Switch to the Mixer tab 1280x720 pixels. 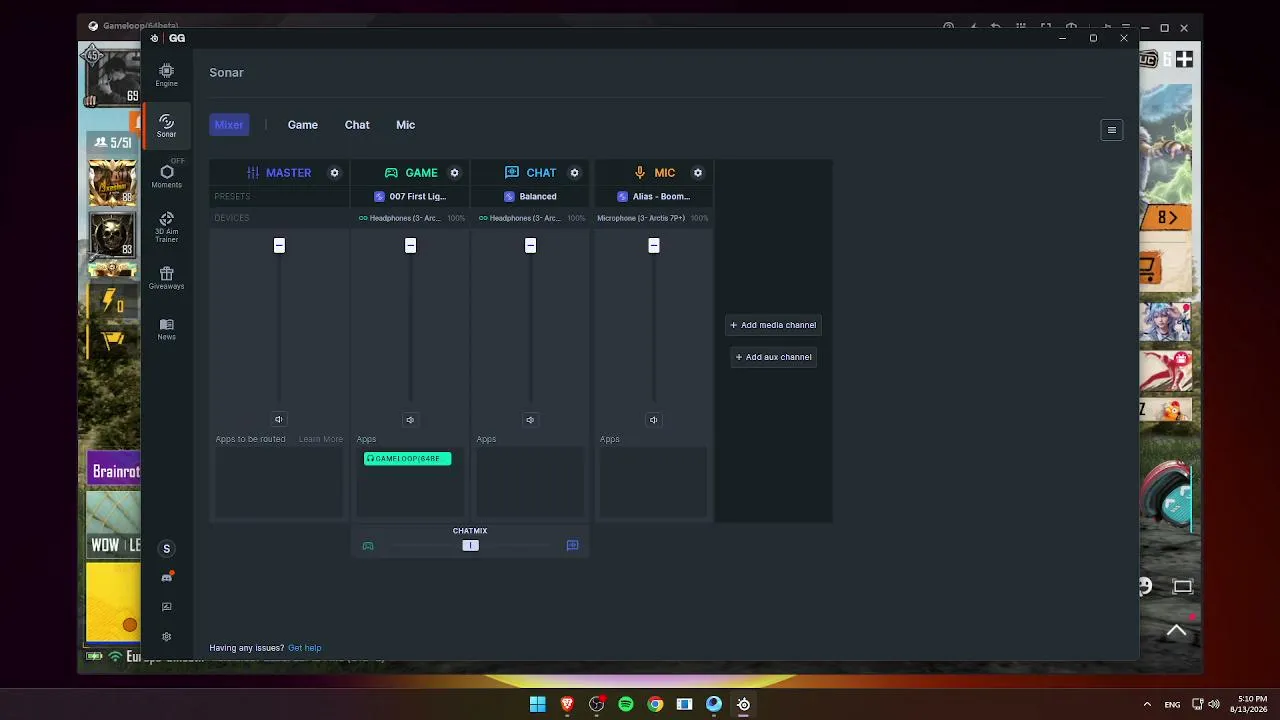(x=229, y=125)
